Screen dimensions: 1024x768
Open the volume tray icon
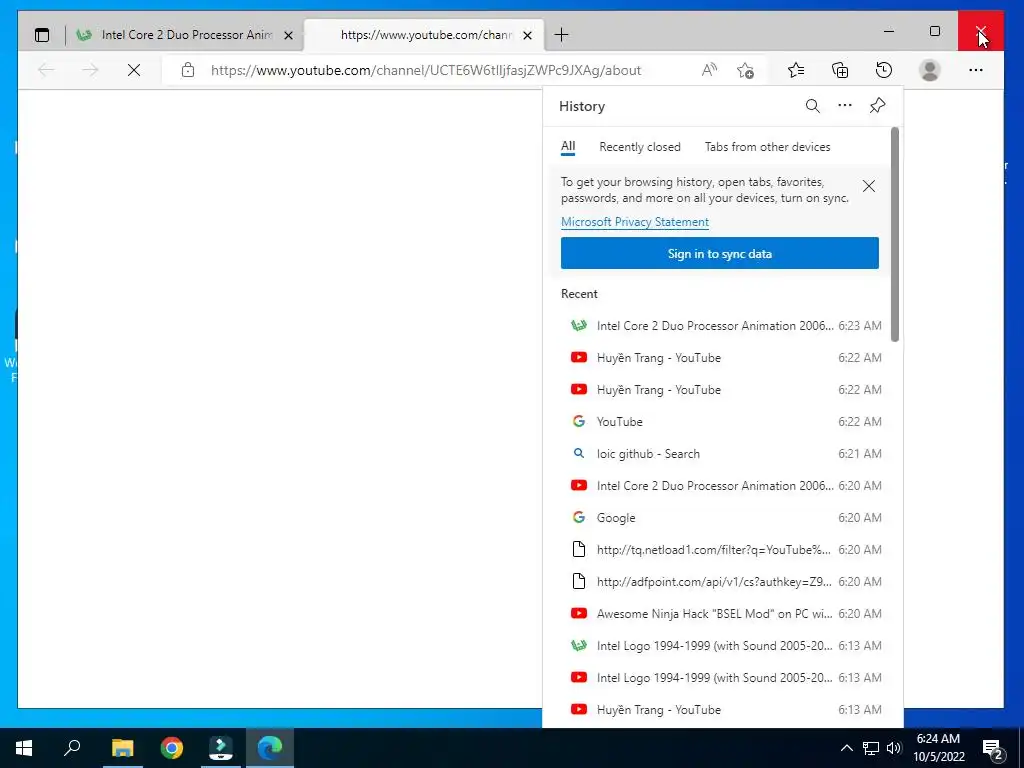[894, 748]
